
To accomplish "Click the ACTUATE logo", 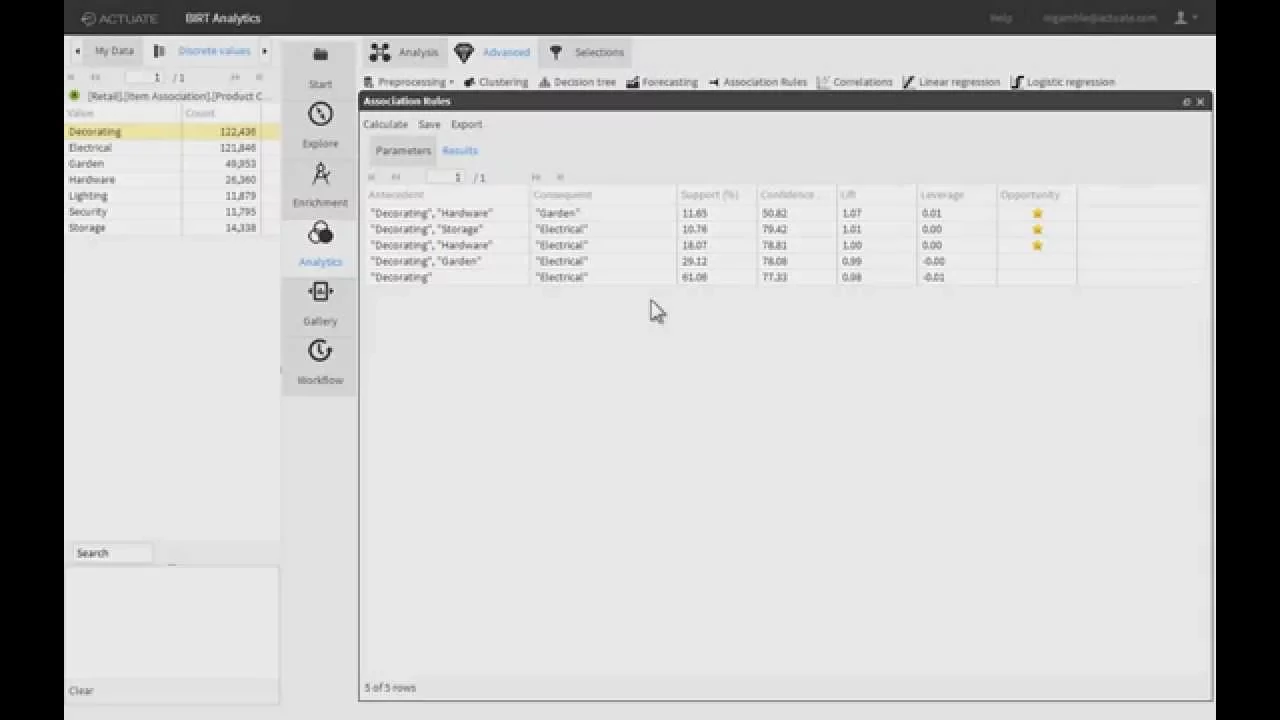I will 119,18.
